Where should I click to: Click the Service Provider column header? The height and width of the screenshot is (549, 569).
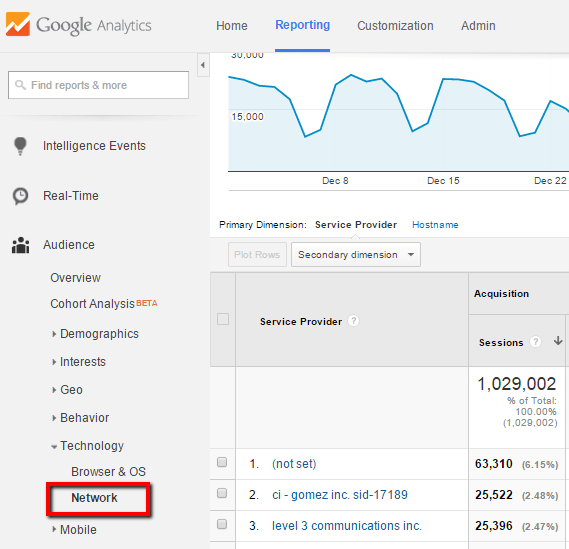(301, 321)
